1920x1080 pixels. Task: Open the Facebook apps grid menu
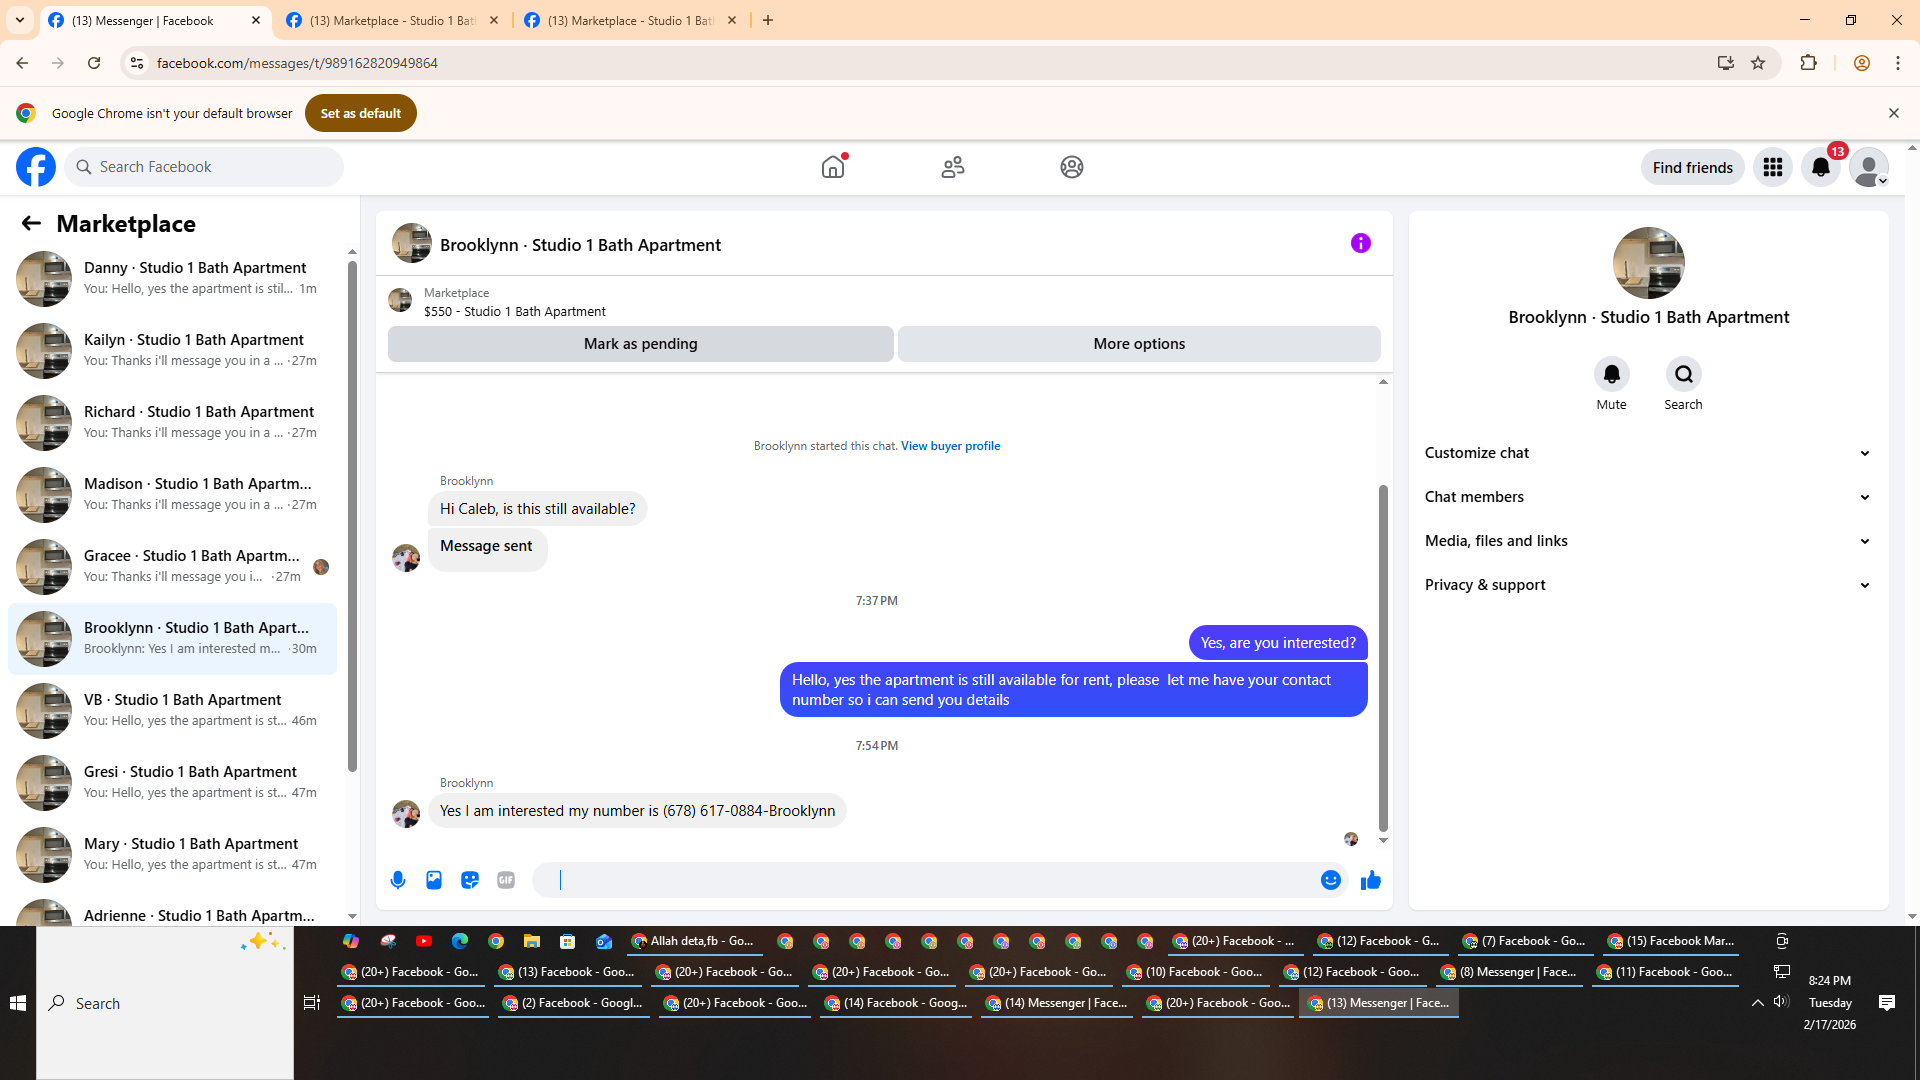pos(1772,167)
